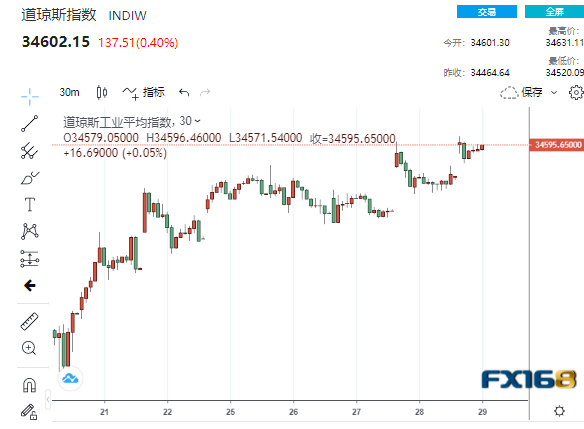Choose the pitchfork drawing tool
This screenshot has height=429, width=584.
click(x=30, y=151)
